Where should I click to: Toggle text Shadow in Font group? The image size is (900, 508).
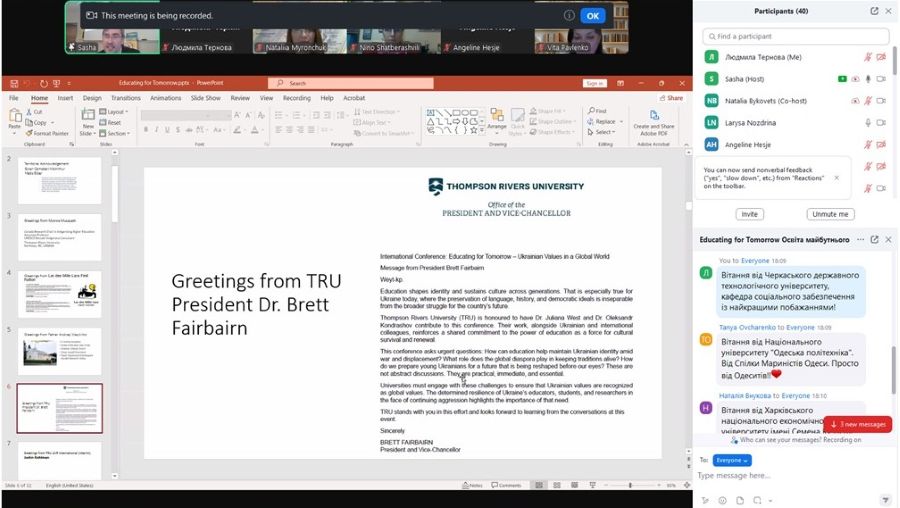[x=178, y=130]
